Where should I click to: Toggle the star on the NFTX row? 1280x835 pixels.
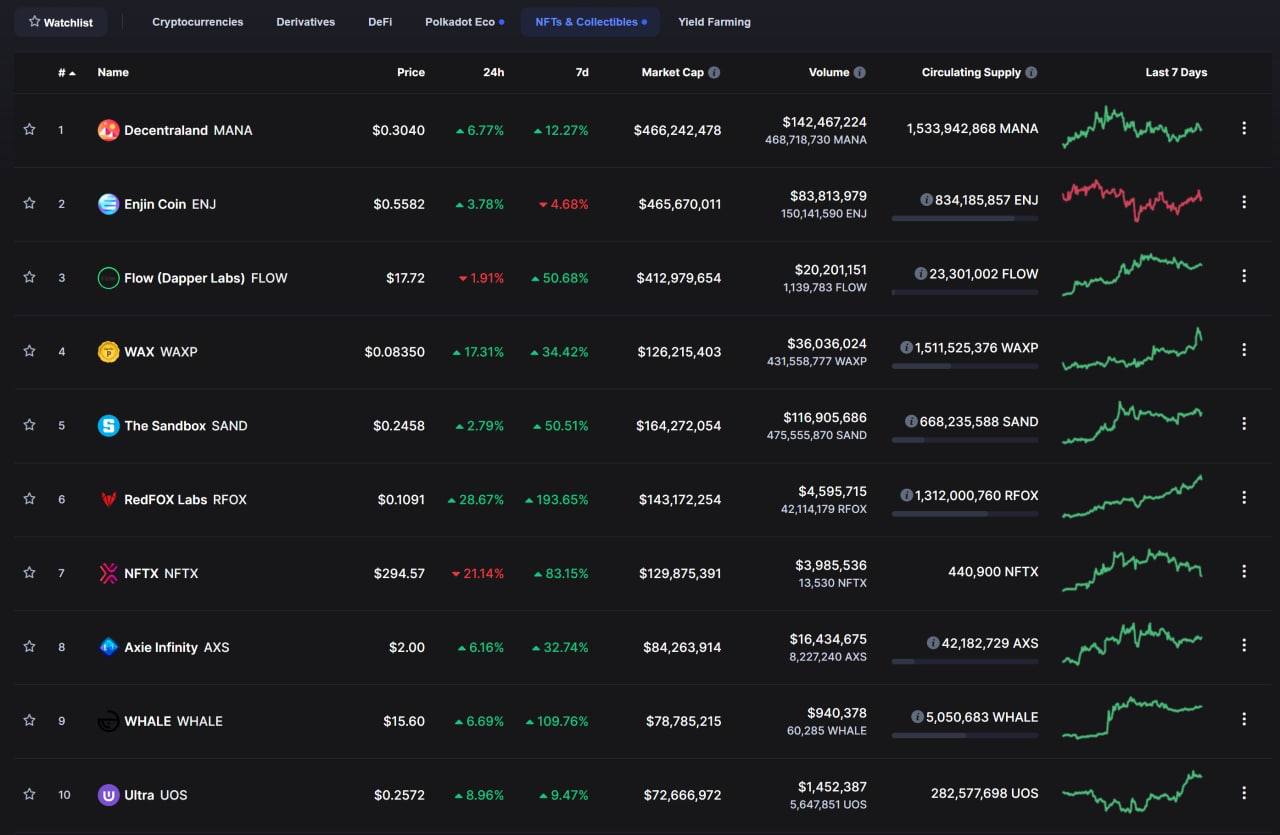29,572
